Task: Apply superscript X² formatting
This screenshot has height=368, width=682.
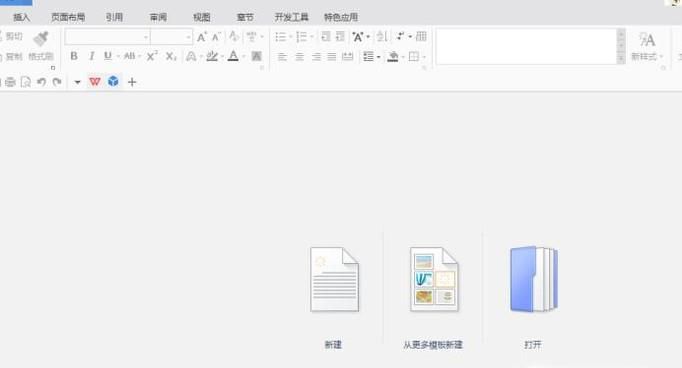Action: pos(151,56)
